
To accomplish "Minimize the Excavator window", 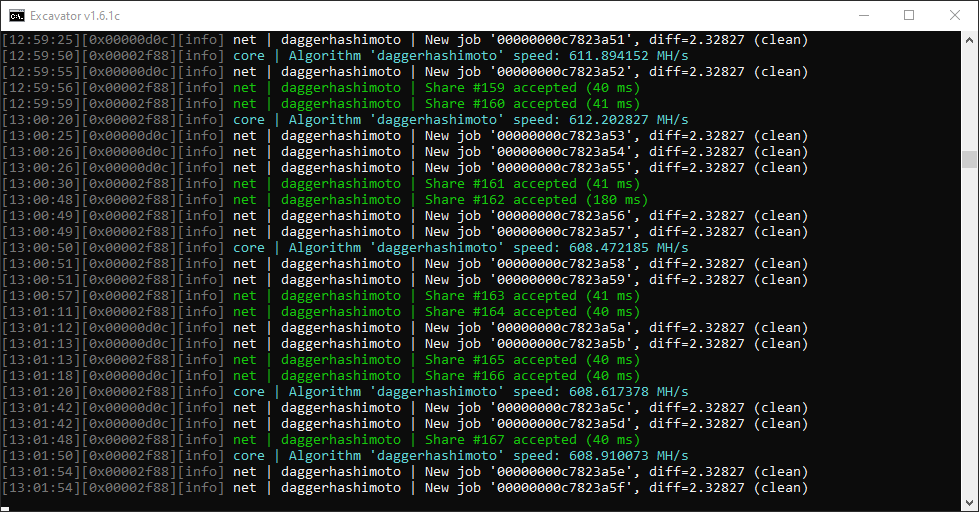I will 864,16.
